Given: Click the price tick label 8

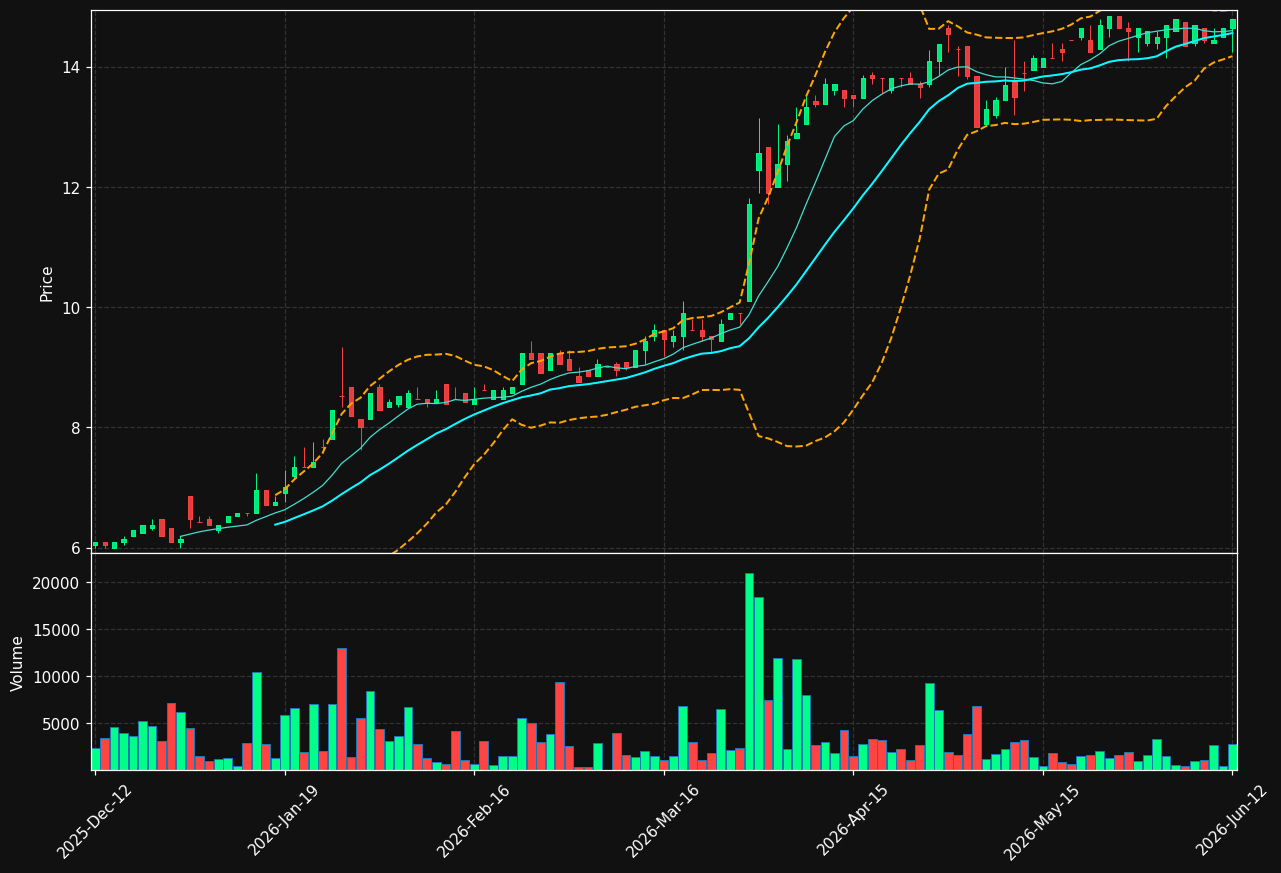Looking at the screenshot, I should (x=77, y=428).
